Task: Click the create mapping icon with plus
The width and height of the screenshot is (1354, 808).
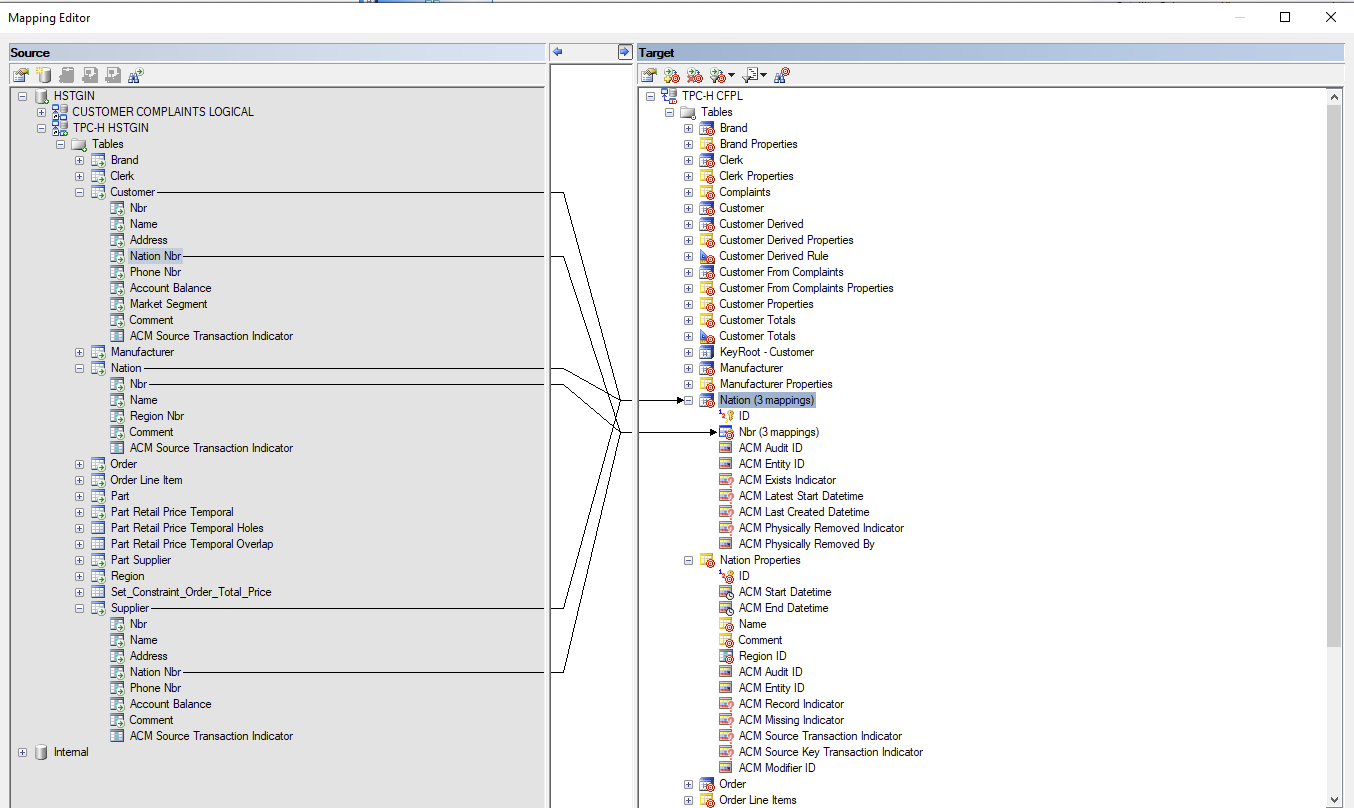Action: 671,74
